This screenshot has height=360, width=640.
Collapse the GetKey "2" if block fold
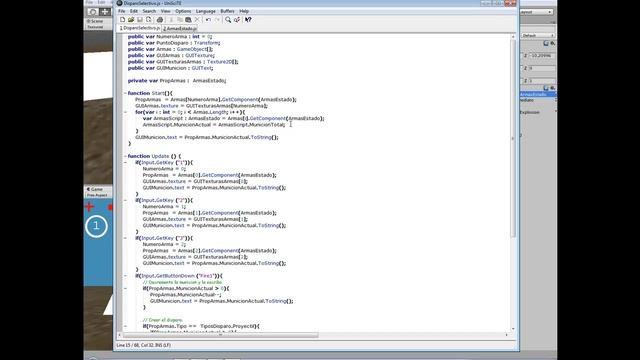(125, 200)
